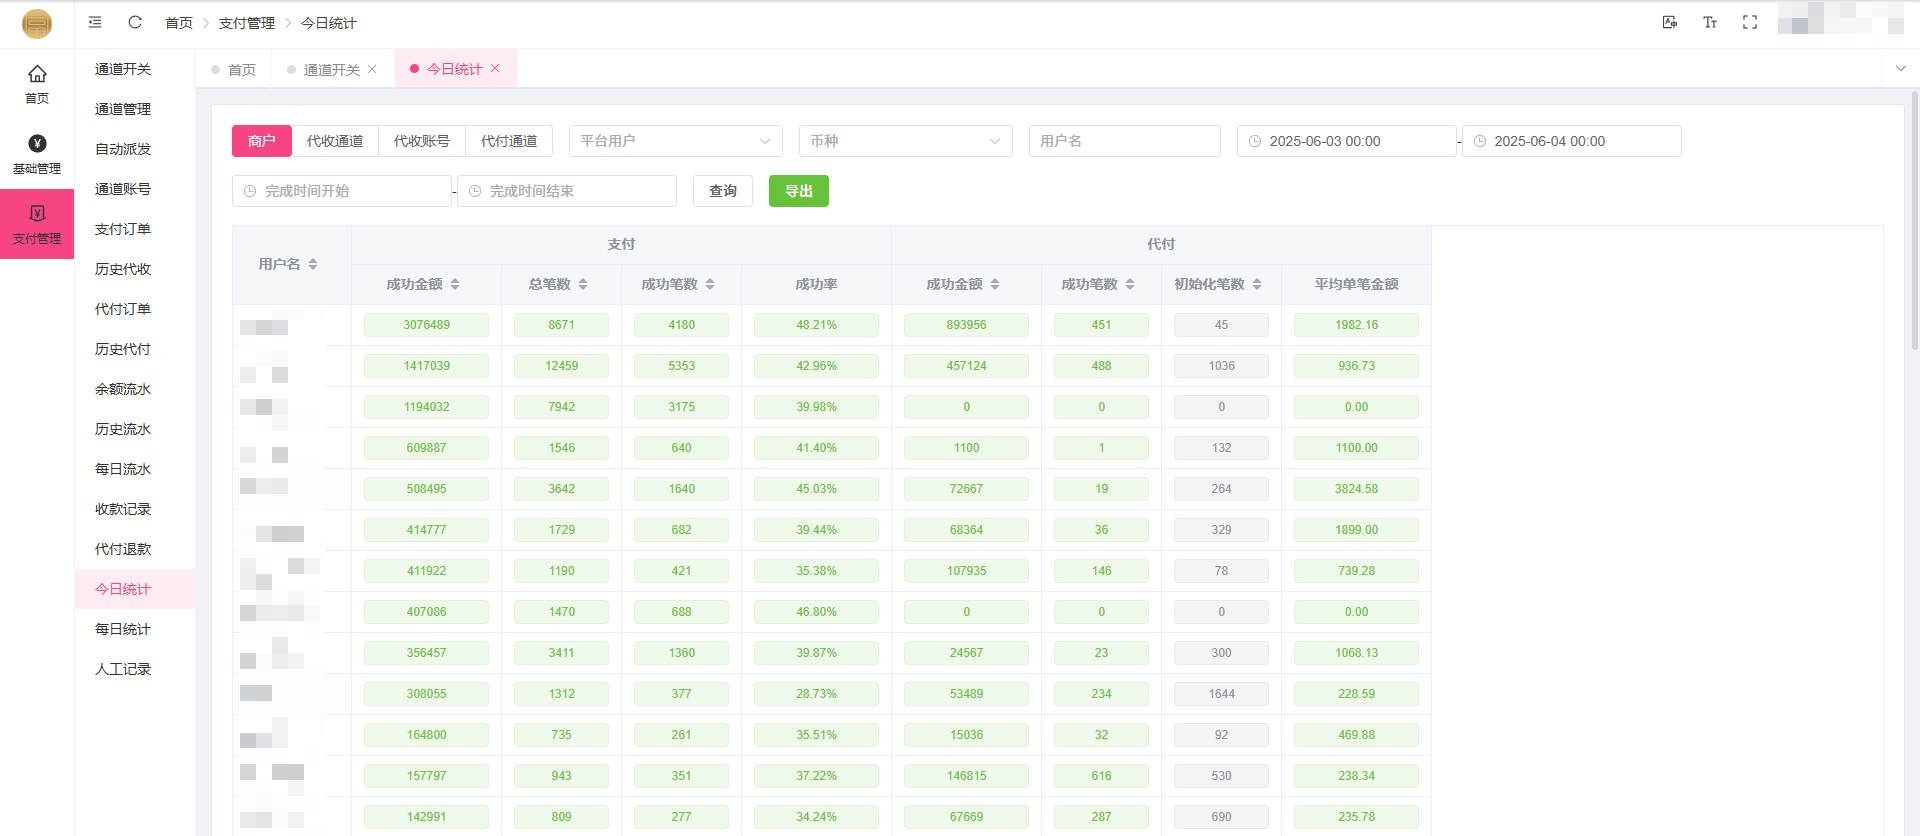1920x836 pixels.
Task: Click the 查询 button
Action: tap(722, 191)
